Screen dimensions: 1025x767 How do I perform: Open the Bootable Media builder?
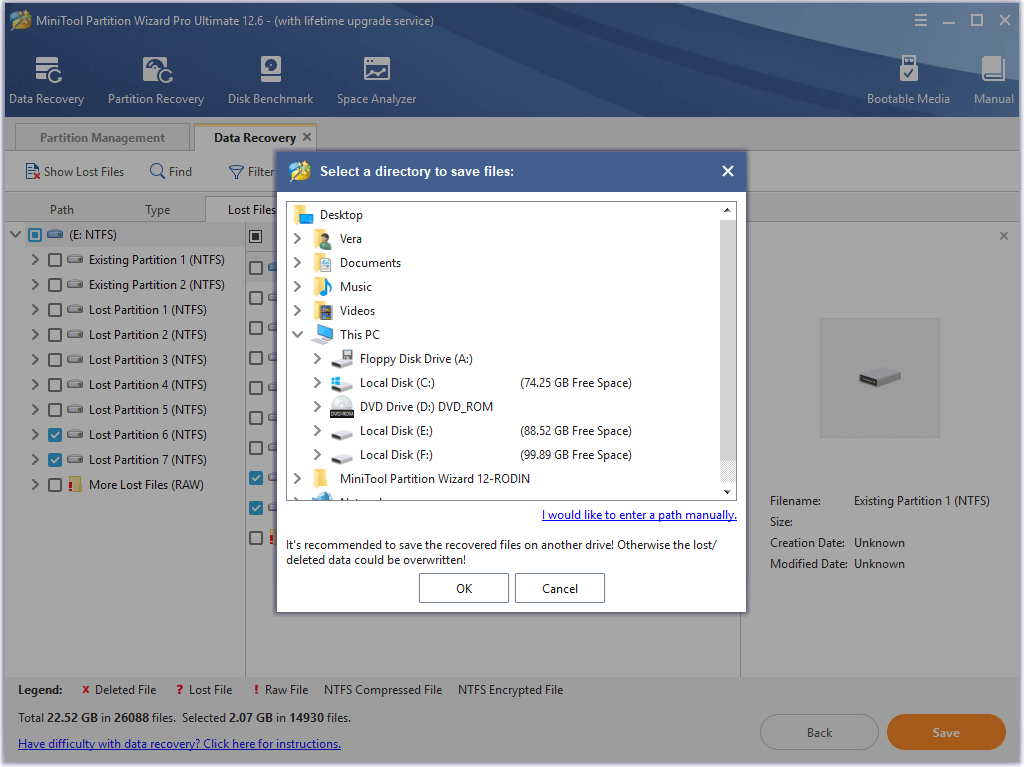coord(908,80)
